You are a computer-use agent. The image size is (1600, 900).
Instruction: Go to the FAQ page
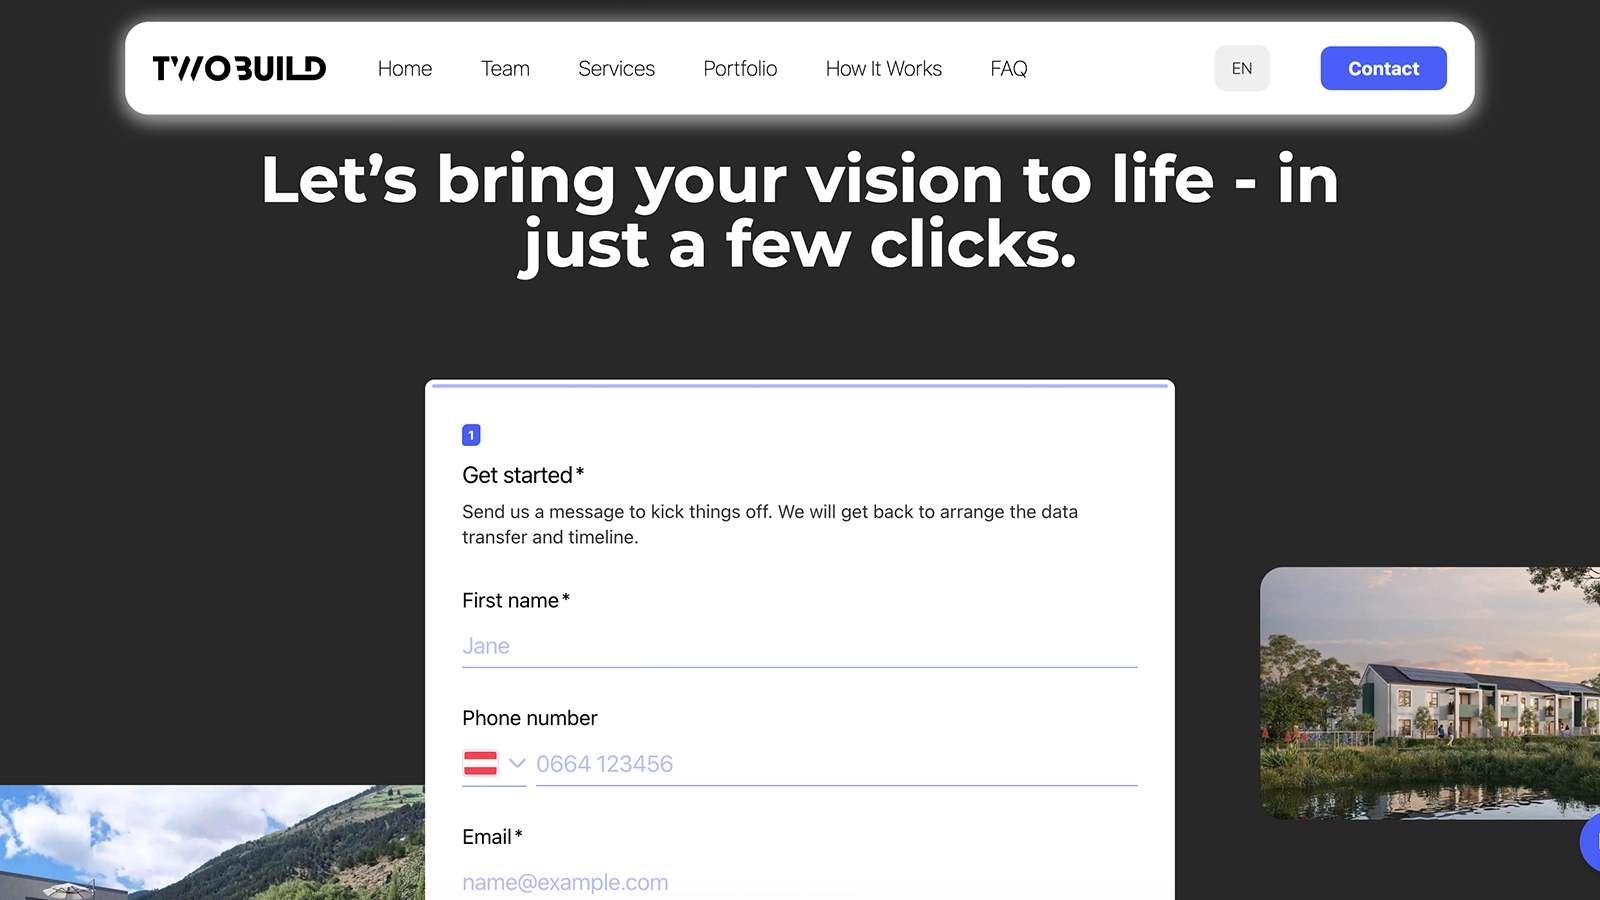(x=1009, y=68)
